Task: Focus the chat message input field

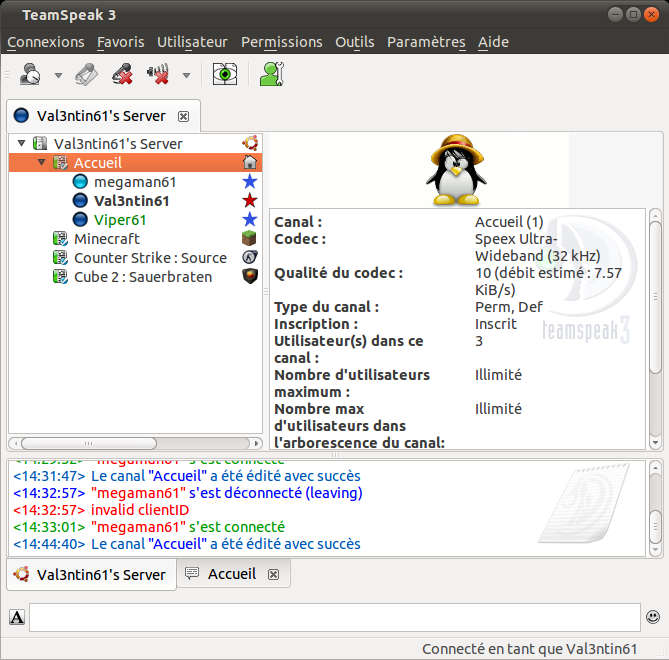Action: click(x=335, y=617)
